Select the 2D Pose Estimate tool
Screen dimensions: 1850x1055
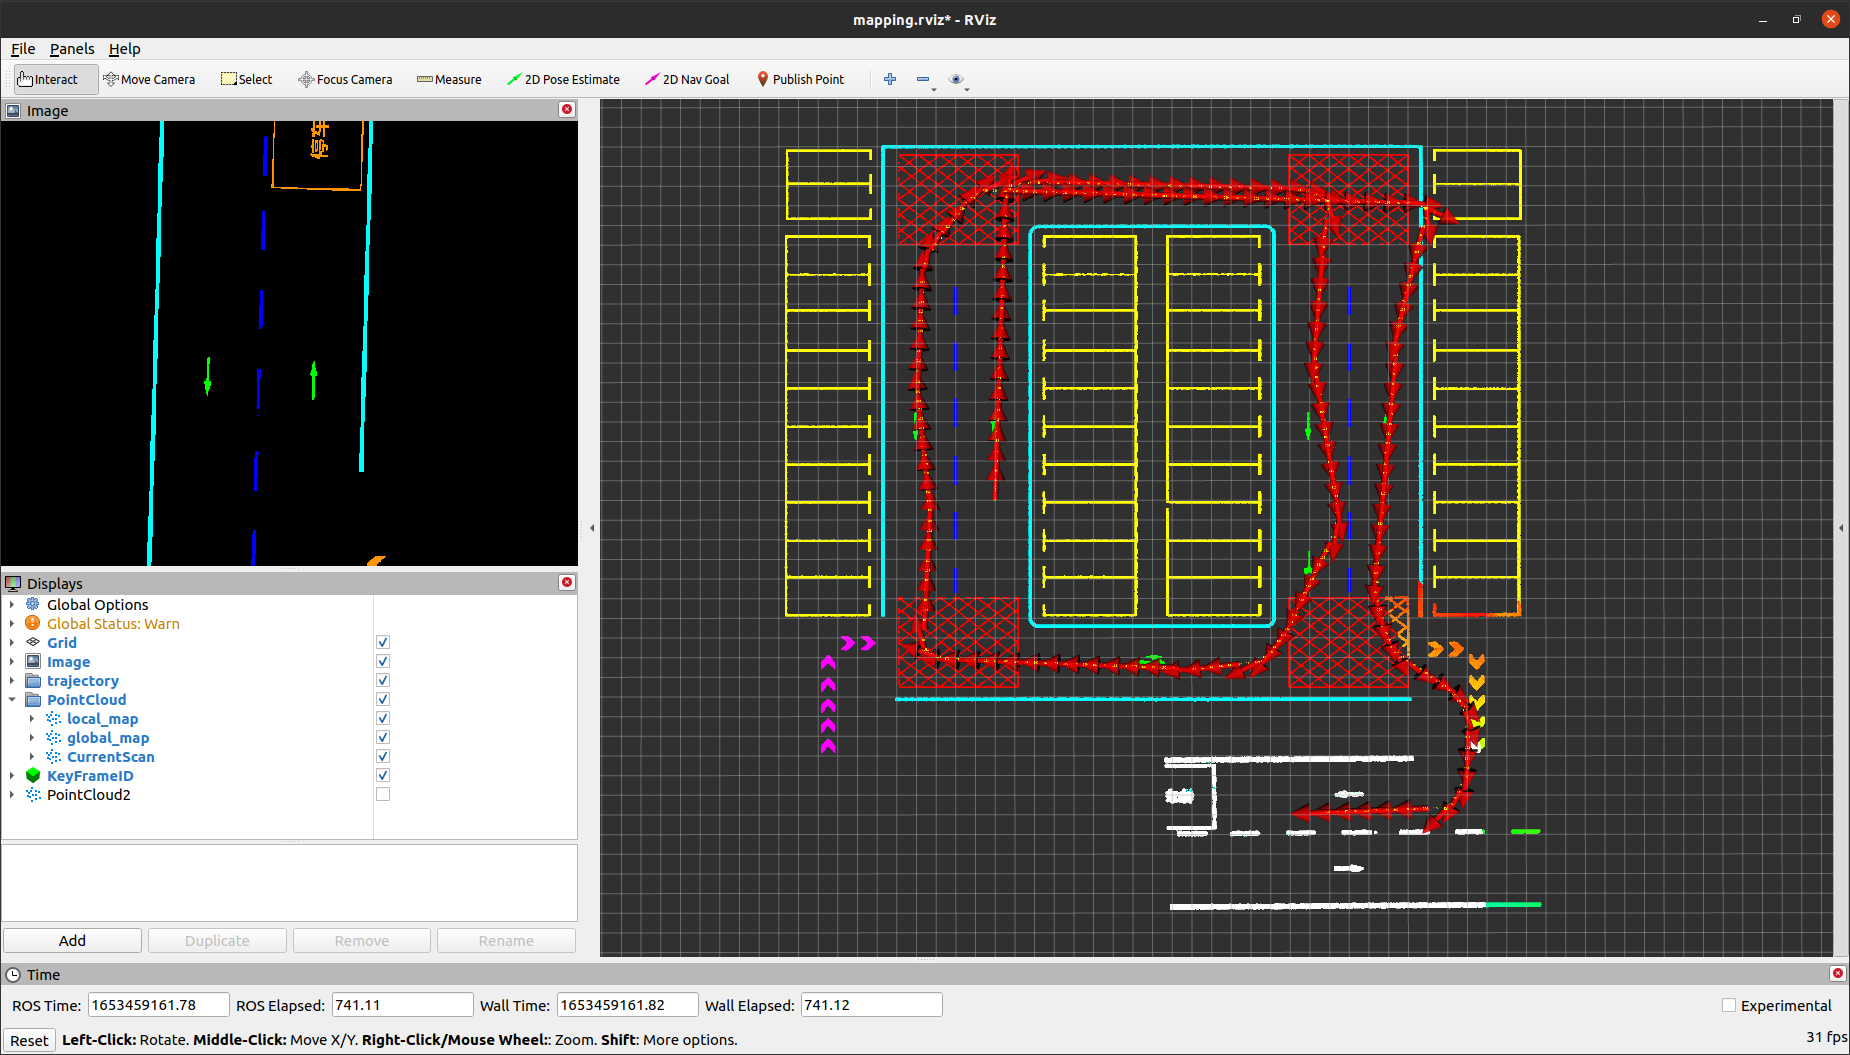coord(563,79)
